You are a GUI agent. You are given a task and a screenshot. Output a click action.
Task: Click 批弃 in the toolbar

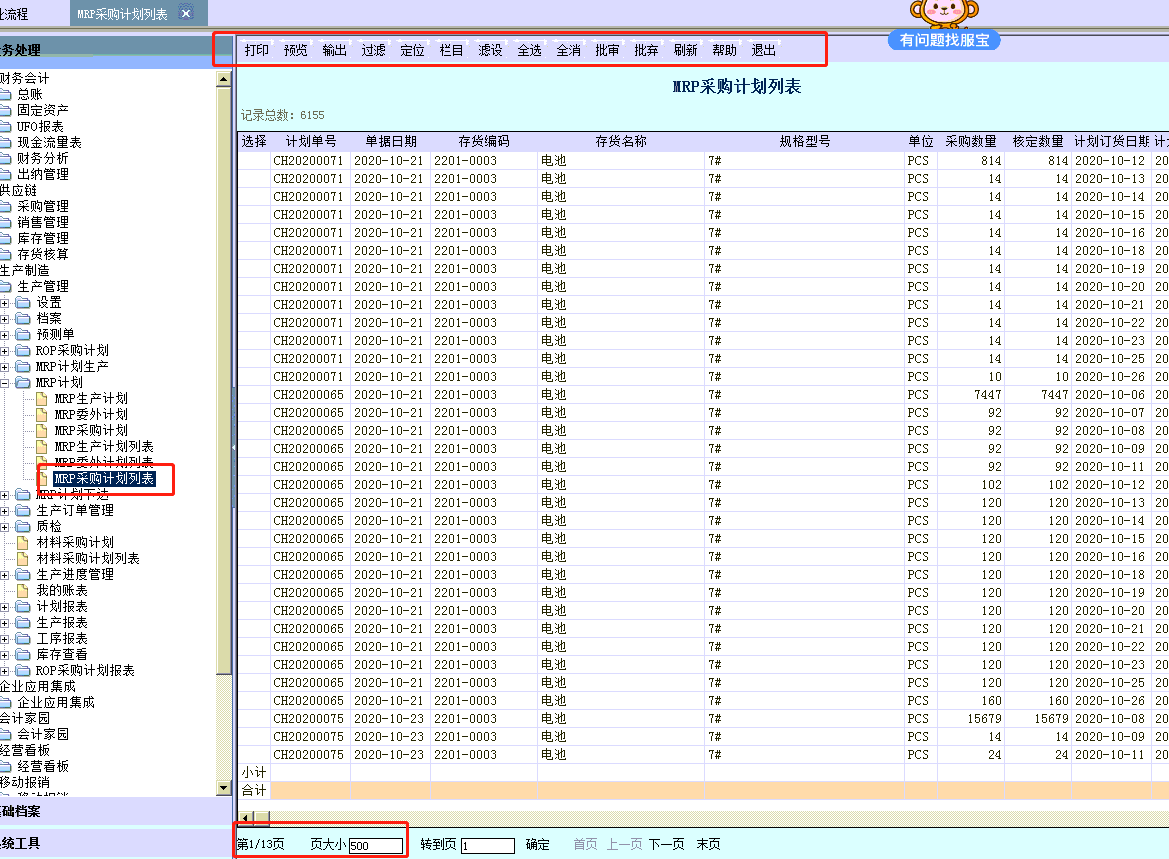pos(646,50)
